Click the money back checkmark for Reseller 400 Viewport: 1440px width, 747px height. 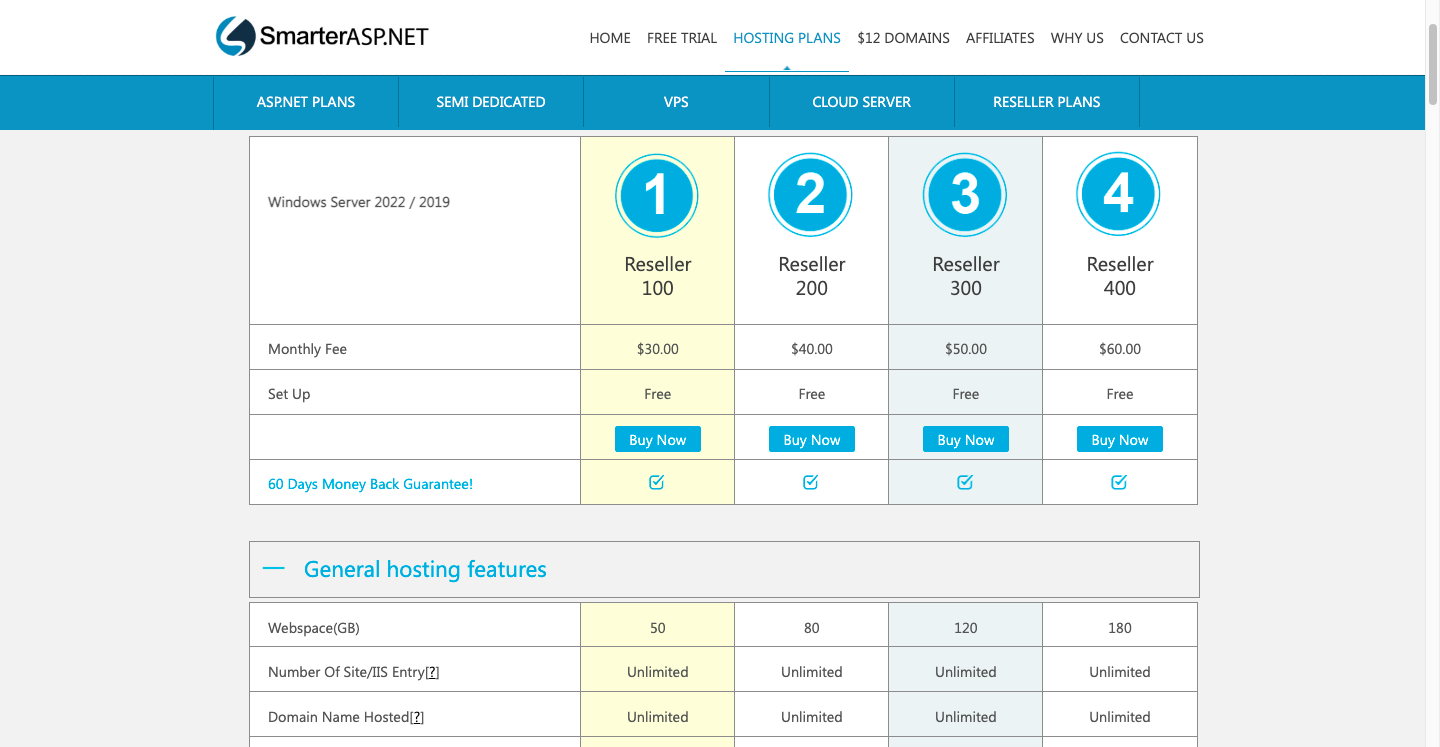tap(1119, 482)
